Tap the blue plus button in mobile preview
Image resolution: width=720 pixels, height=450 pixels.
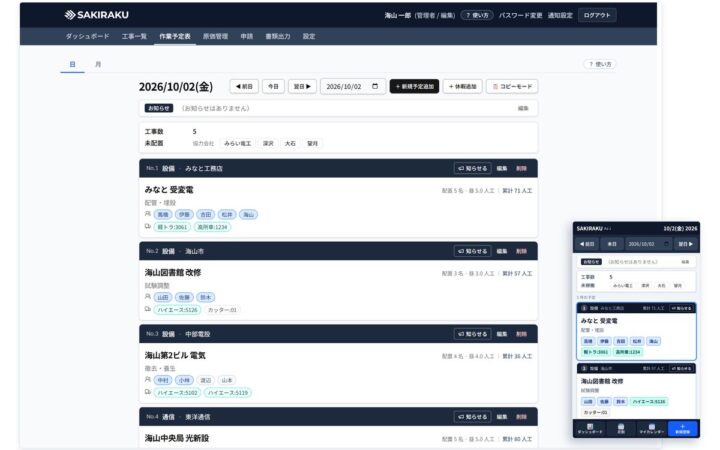coord(683,428)
